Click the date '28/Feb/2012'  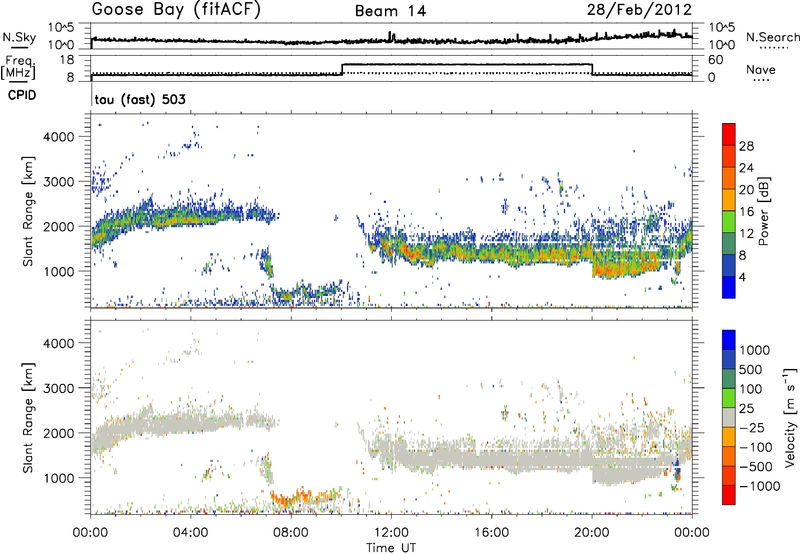[x=639, y=10]
